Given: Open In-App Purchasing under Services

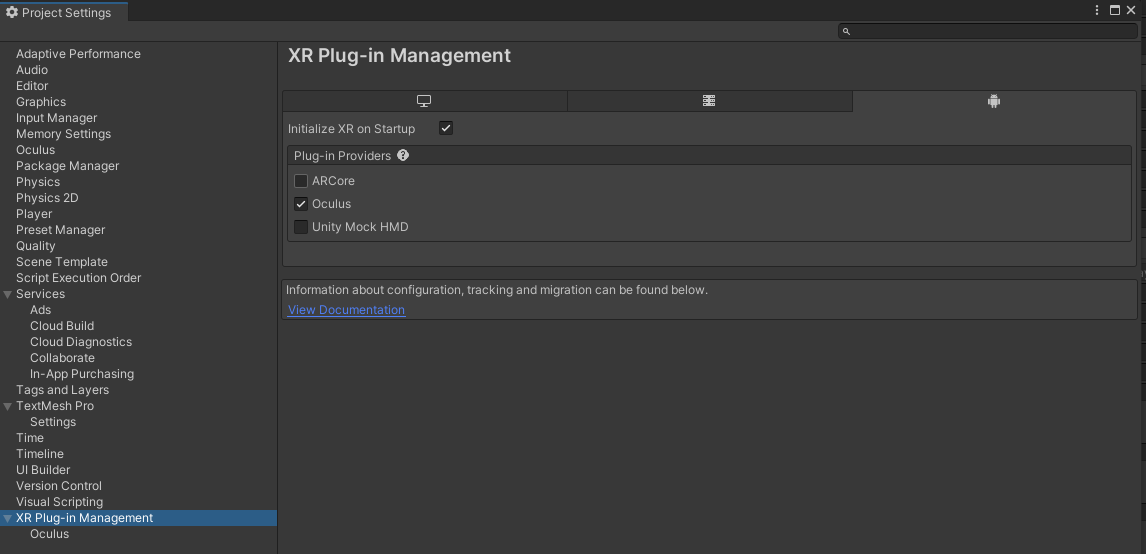Looking at the screenshot, I should tap(82, 374).
